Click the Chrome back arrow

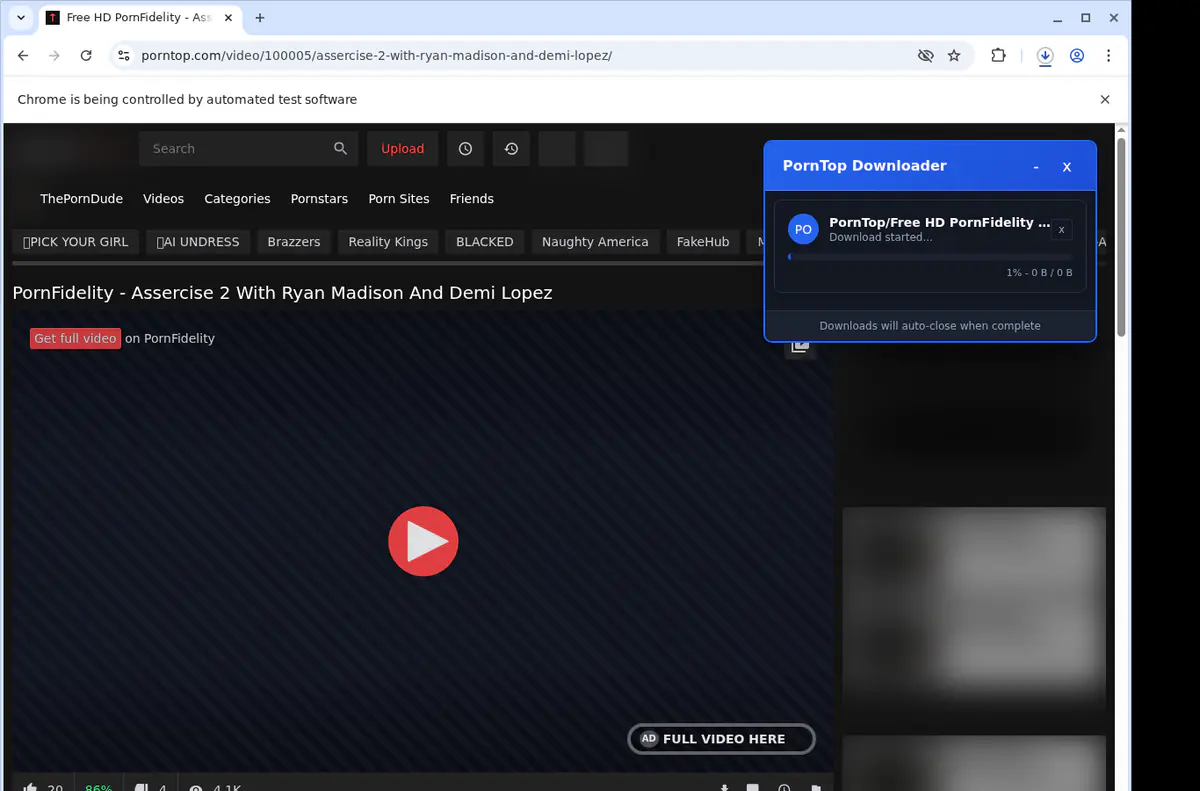23,56
